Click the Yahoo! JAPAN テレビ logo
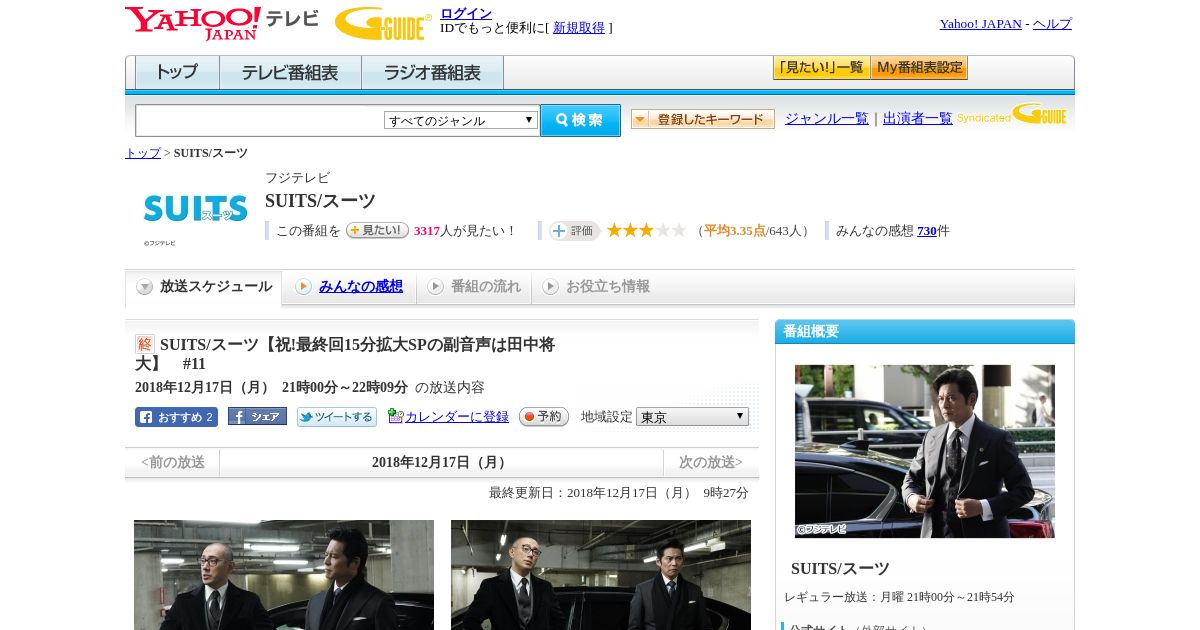 pyautogui.click(x=222, y=23)
